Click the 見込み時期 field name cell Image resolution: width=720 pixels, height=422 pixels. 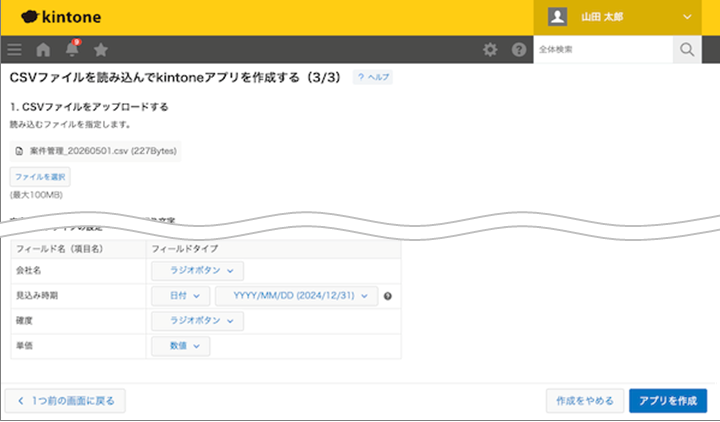click(78, 296)
